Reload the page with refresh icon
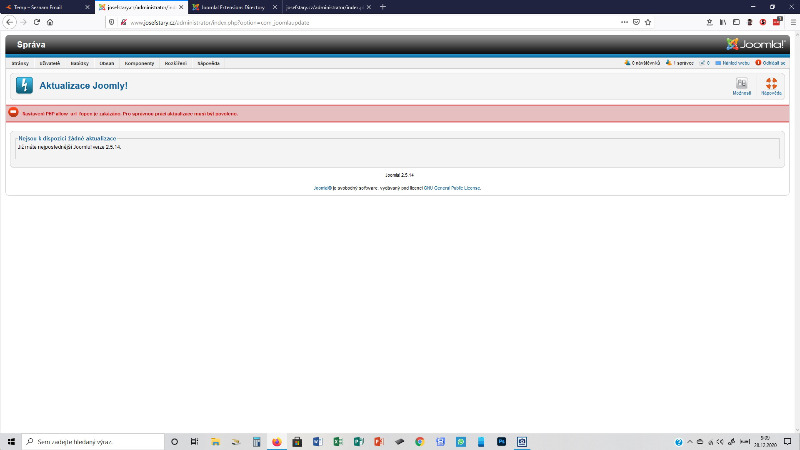 click(x=37, y=22)
